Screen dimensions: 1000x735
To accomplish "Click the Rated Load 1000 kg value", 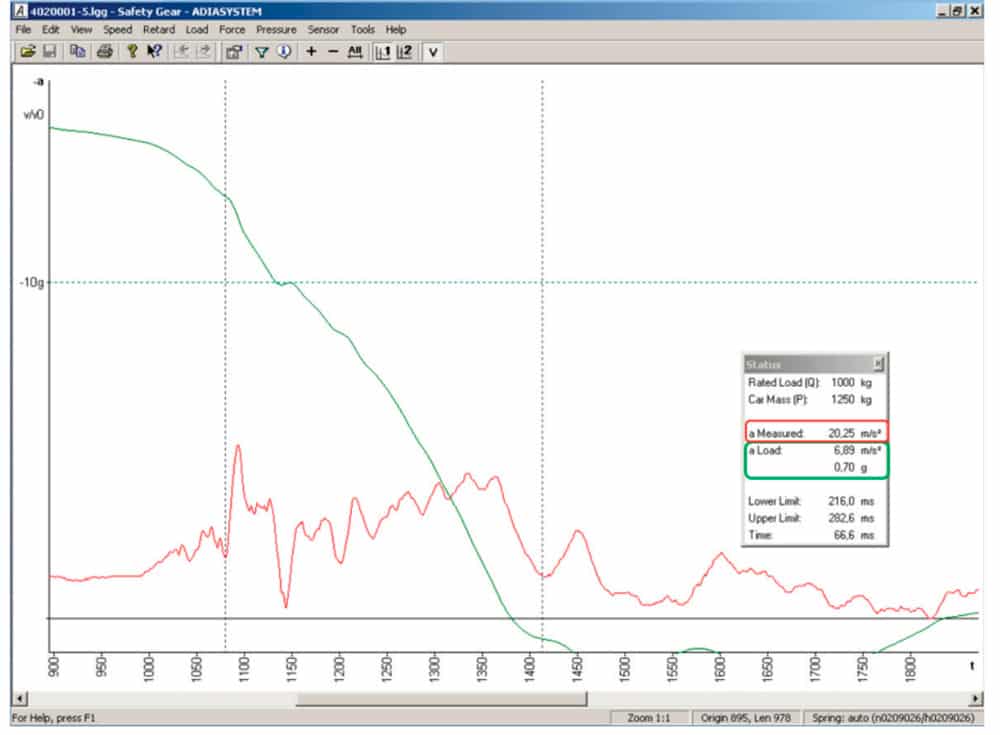I will [x=851, y=382].
